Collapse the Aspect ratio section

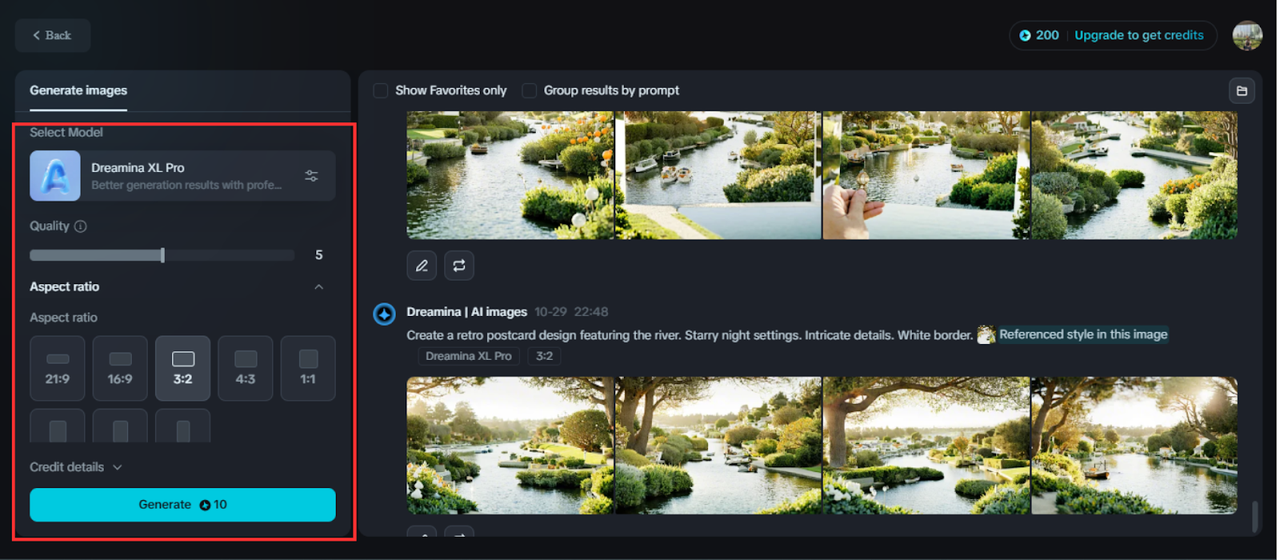319,287
